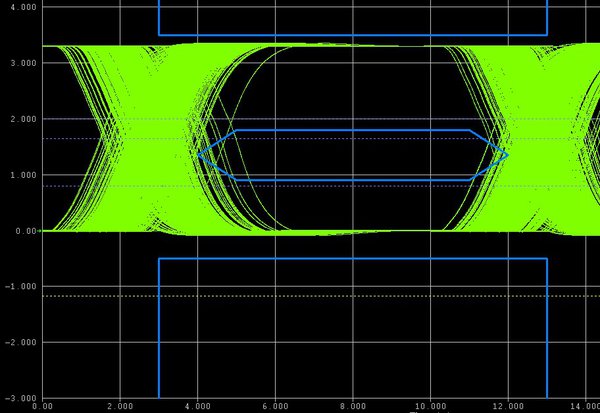
Task: Select the blue hexagonal eye mask in the center
Action: (x=353, y=155)
